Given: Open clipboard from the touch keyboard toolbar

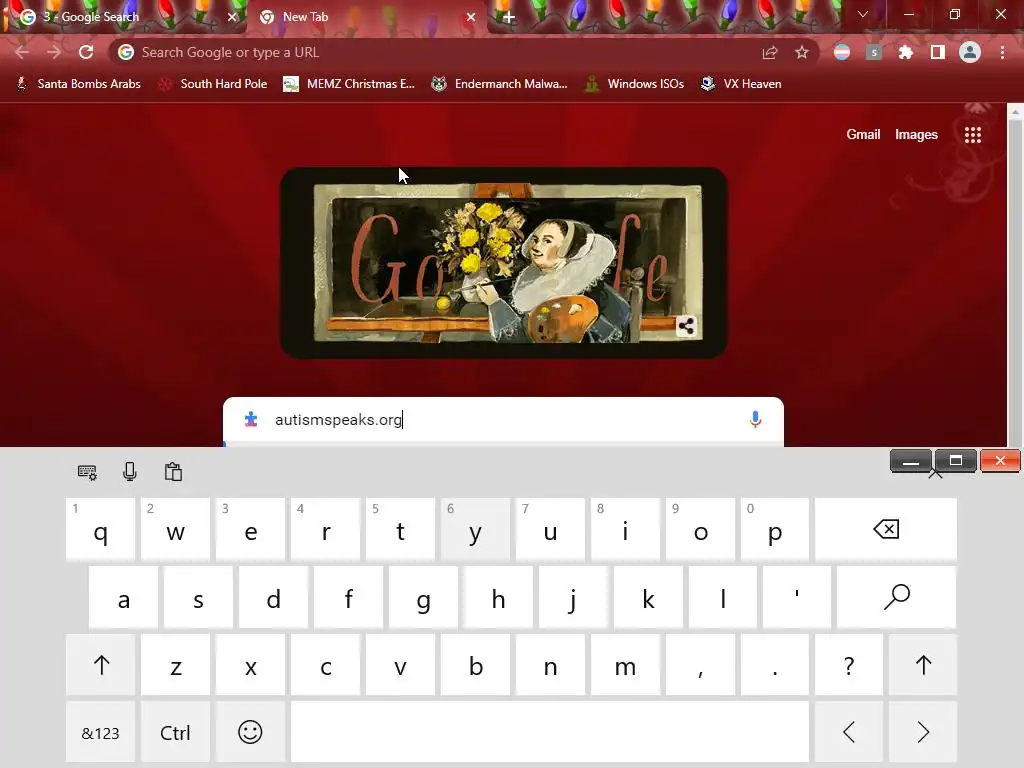Looking at the screenshot, I should (x=173, y=472).
